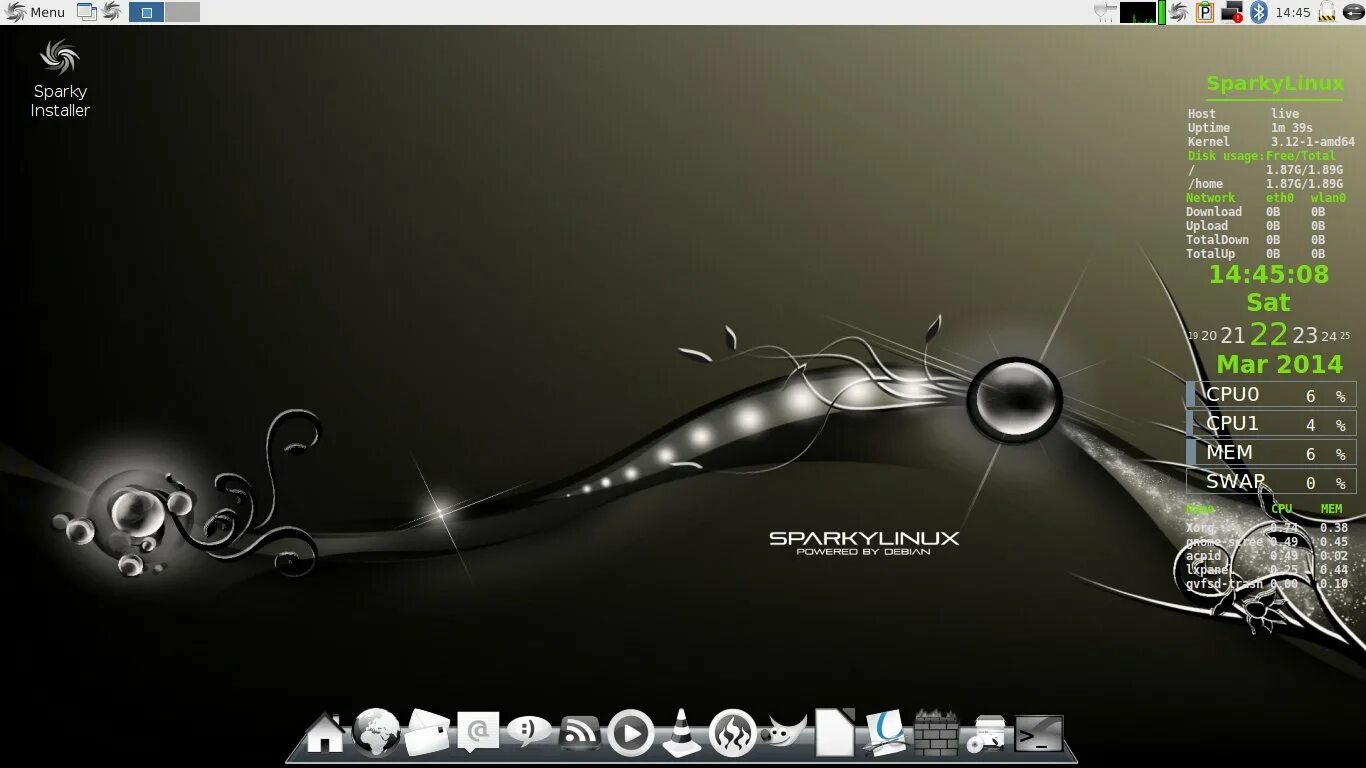This screenshot has height=768, width=1366.
Task: Launch the terminal icon in dock
Action: [1039, 735]
